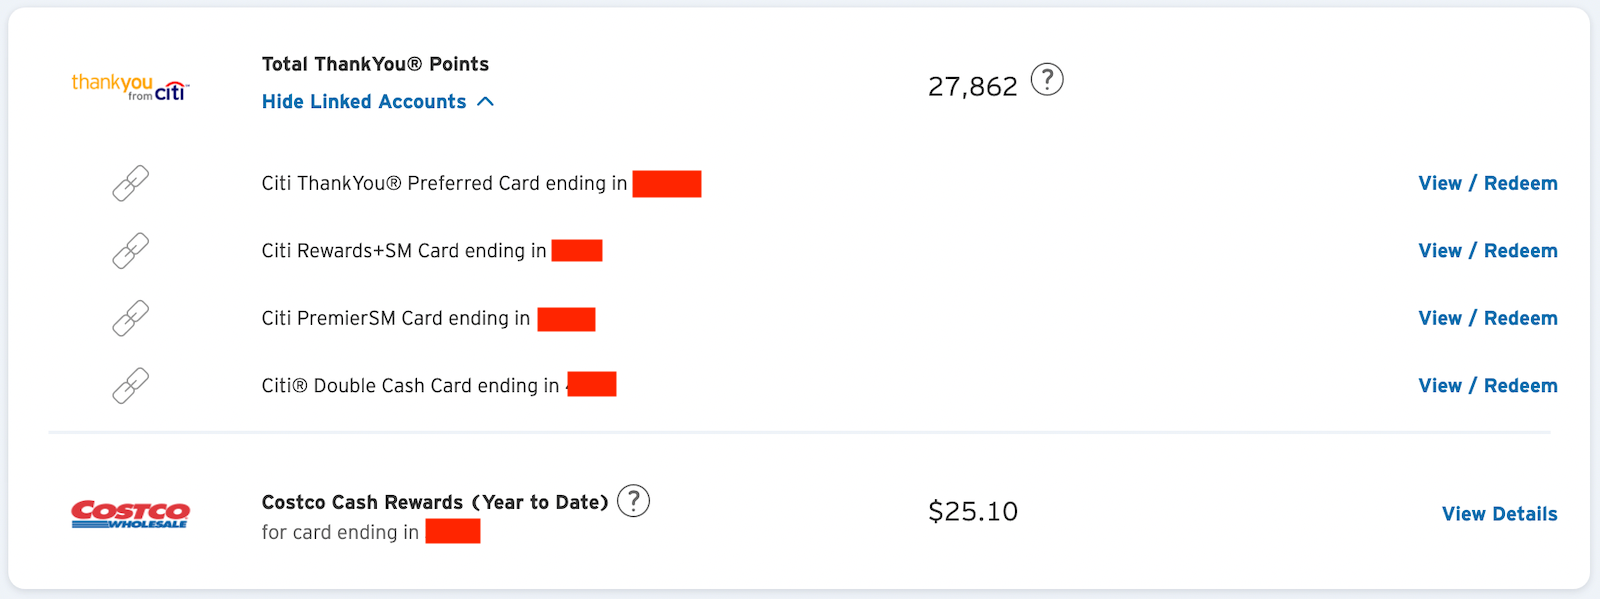Viewport: 1600px width, 599px height.
Task: Select the Total ThankYou Points heading
Action: [375, 64]
